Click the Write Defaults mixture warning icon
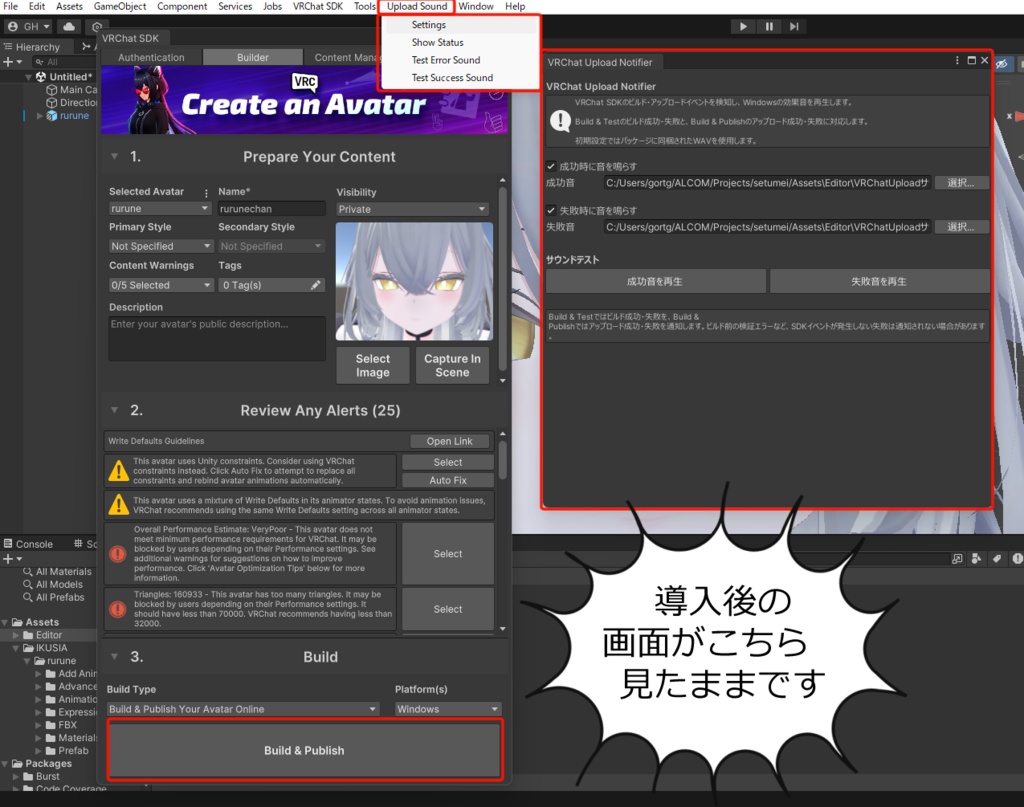The image size is (1024, 807). click(x=118, y=505)
